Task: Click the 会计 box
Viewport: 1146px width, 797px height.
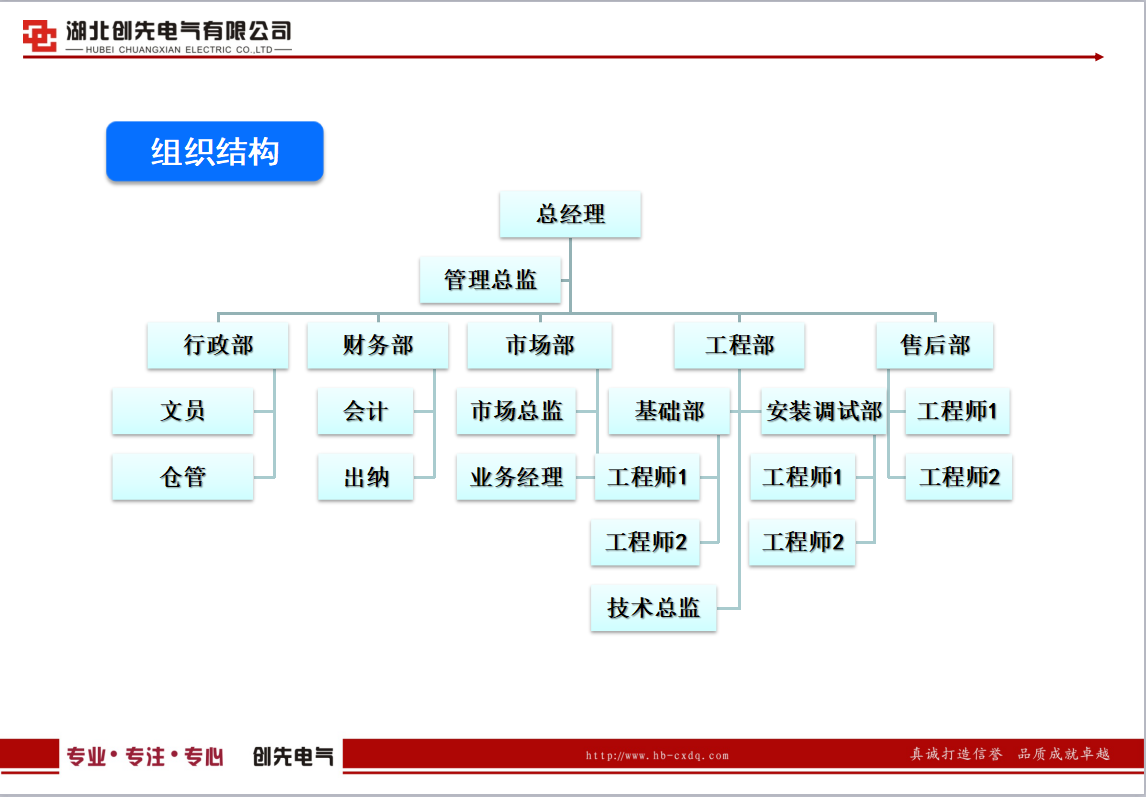Action: tap(365, 411)
